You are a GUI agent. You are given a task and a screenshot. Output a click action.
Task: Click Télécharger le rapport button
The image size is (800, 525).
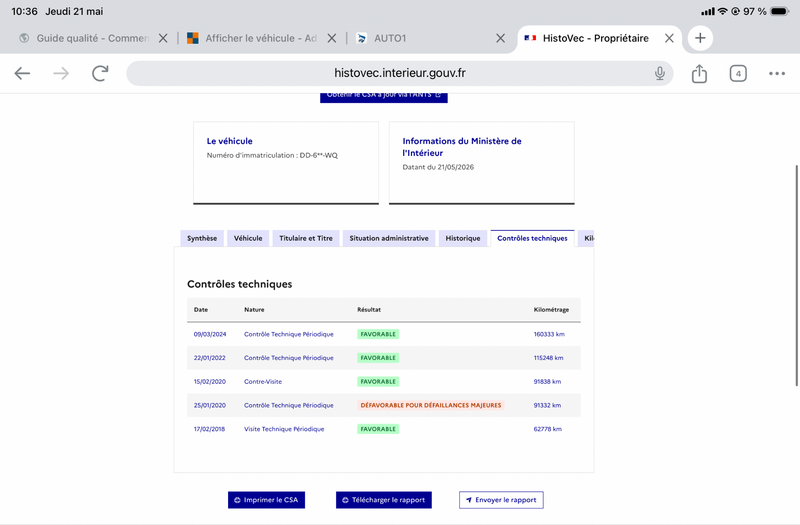click(384, 500)
